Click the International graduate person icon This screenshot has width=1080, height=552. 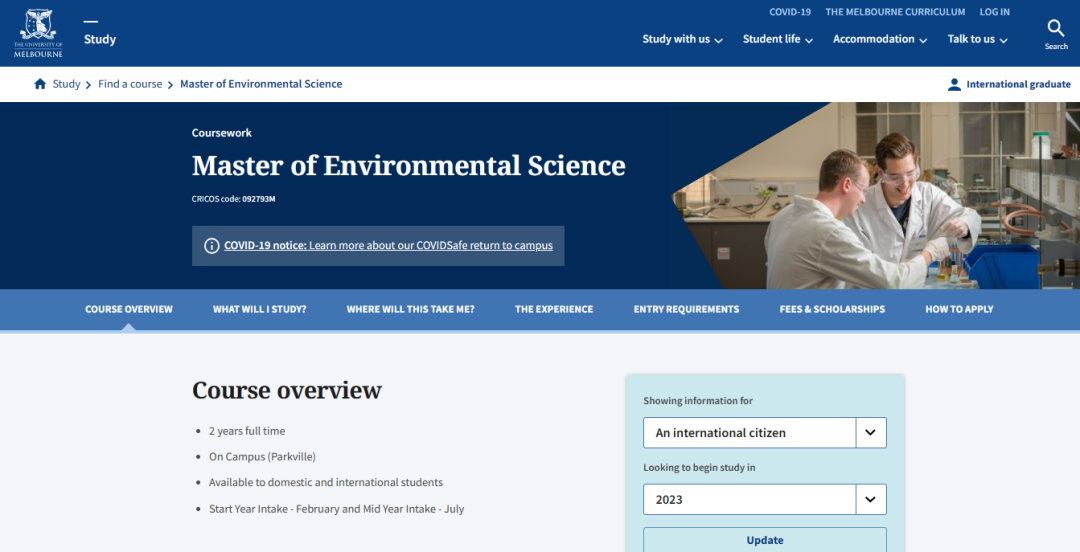click(954, 85)
